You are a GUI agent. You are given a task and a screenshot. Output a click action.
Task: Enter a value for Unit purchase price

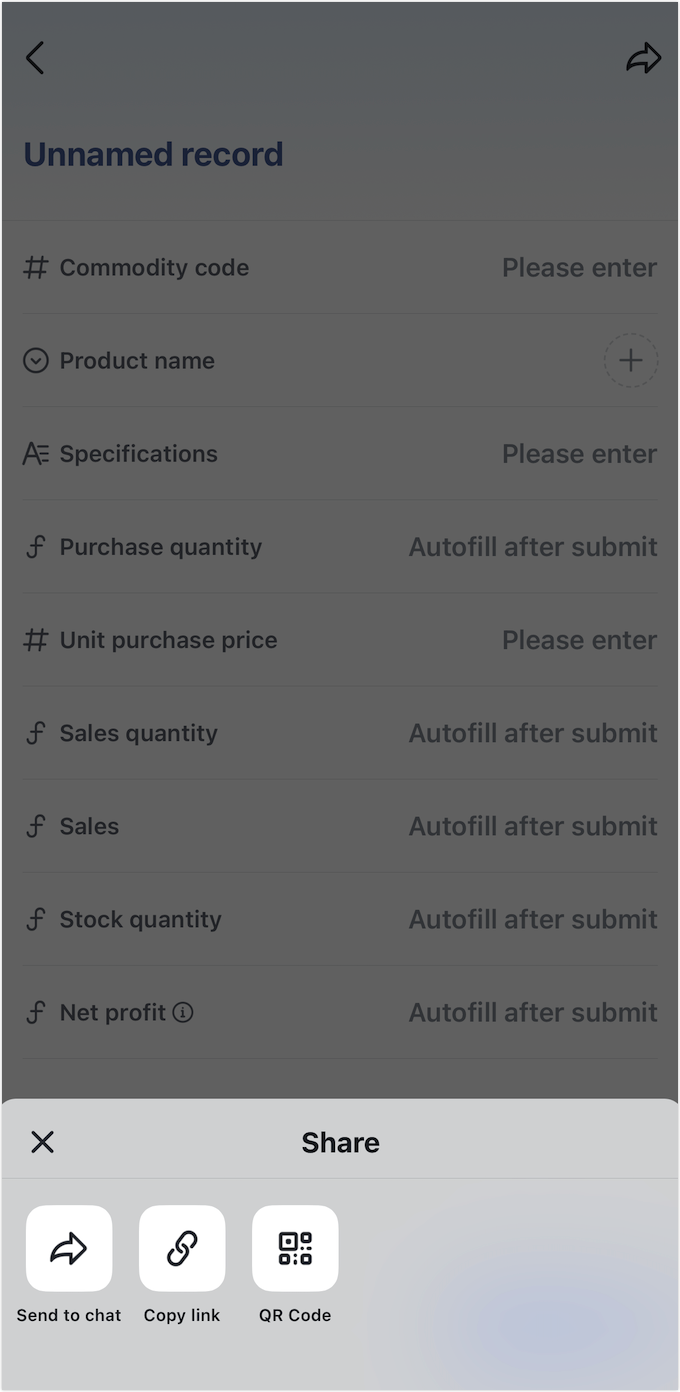coord(579,639)
